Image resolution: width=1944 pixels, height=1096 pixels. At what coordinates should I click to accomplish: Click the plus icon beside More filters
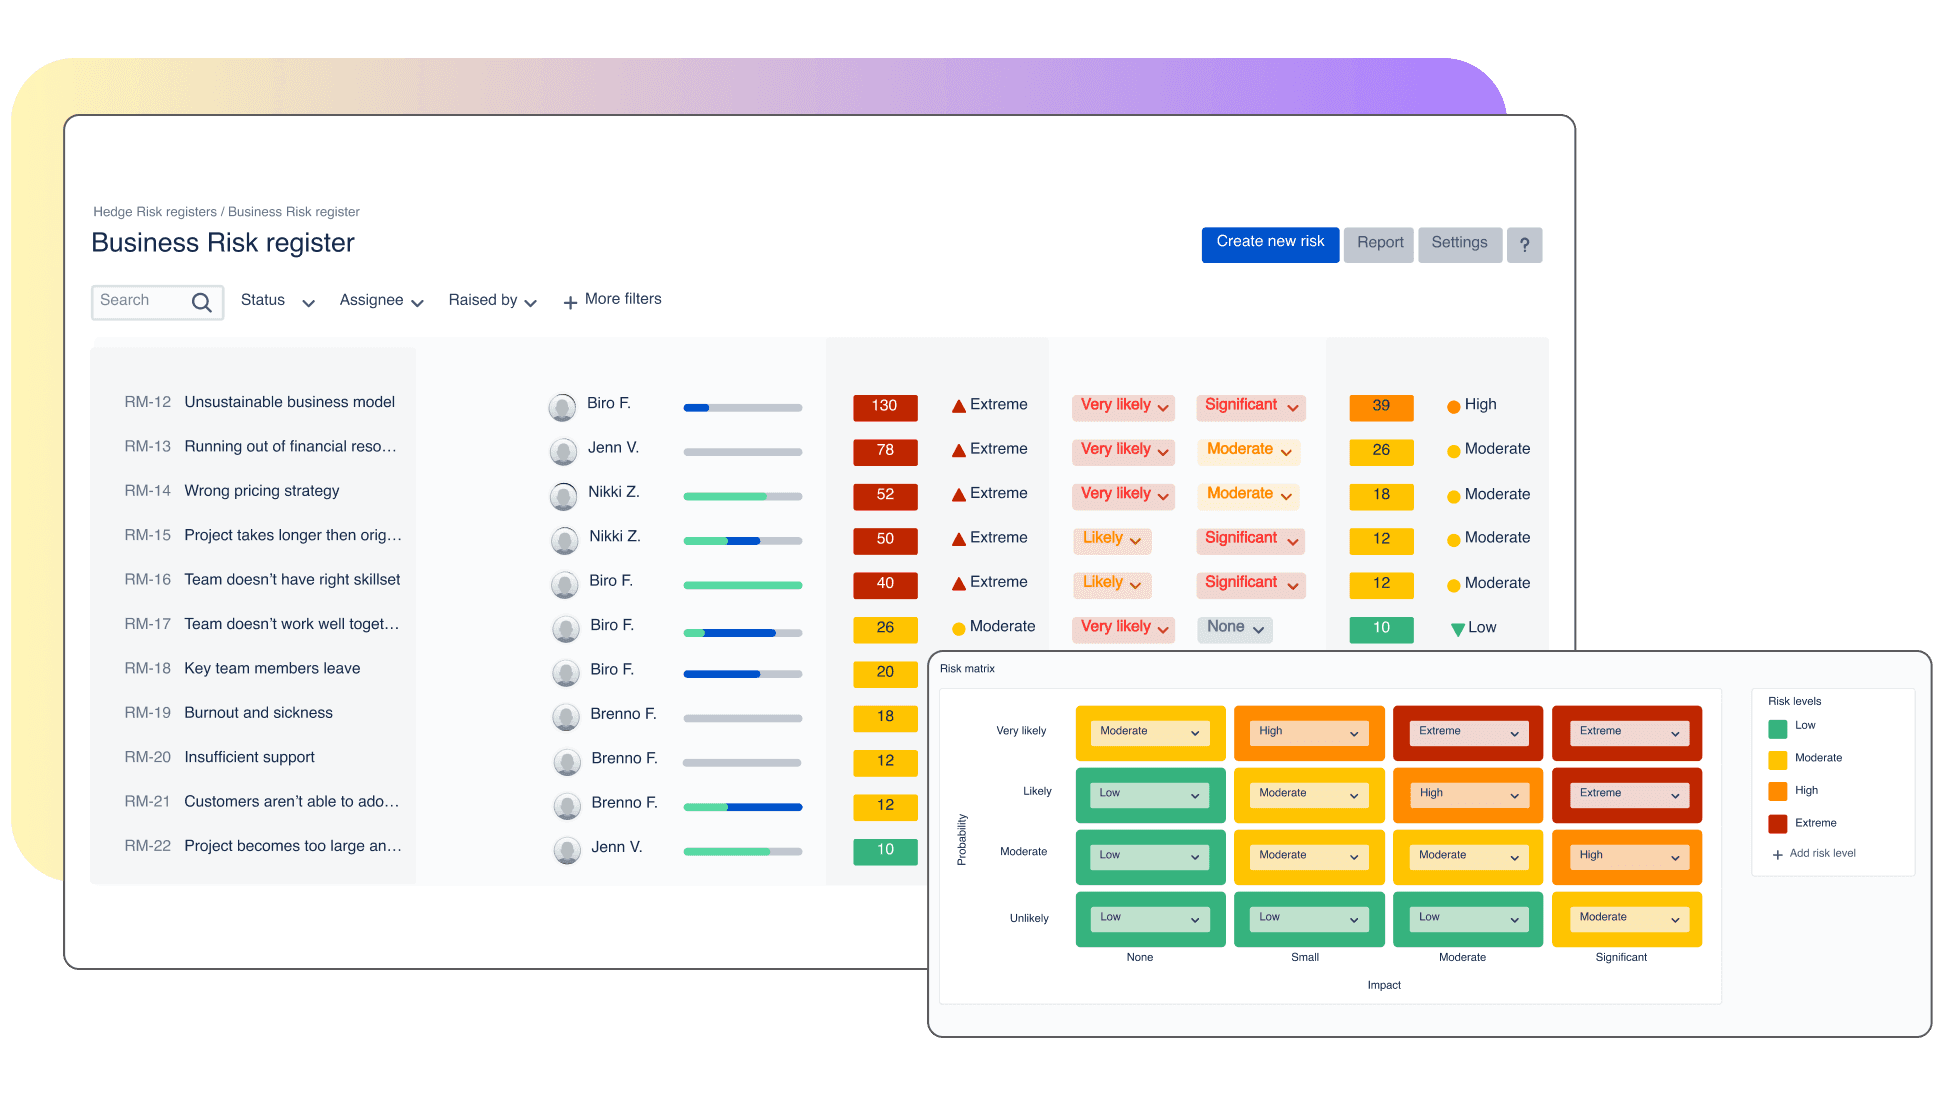click(570, 302)
